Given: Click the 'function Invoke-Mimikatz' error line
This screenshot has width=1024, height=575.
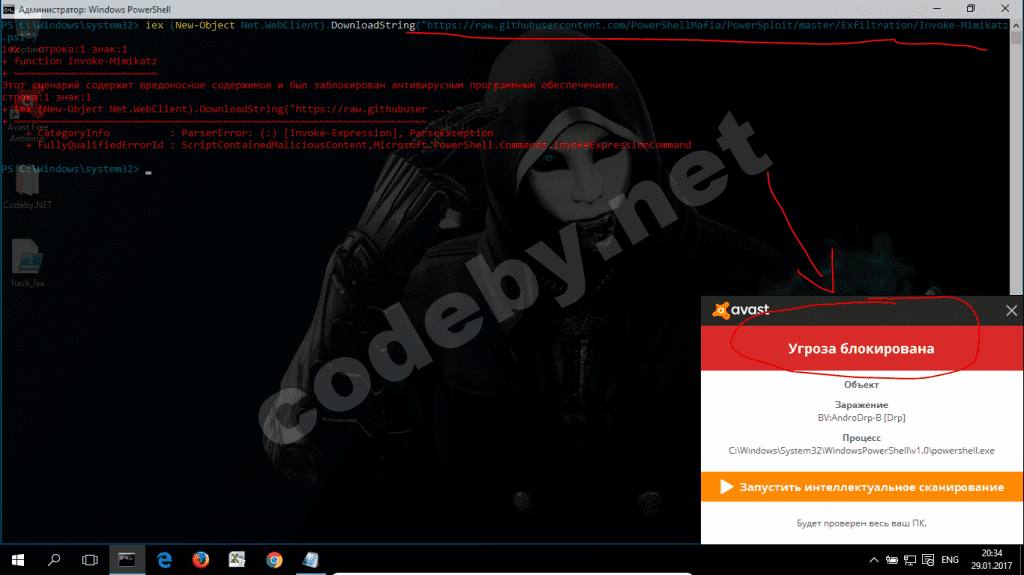Looking at the screenshot, I should [80, 61].
